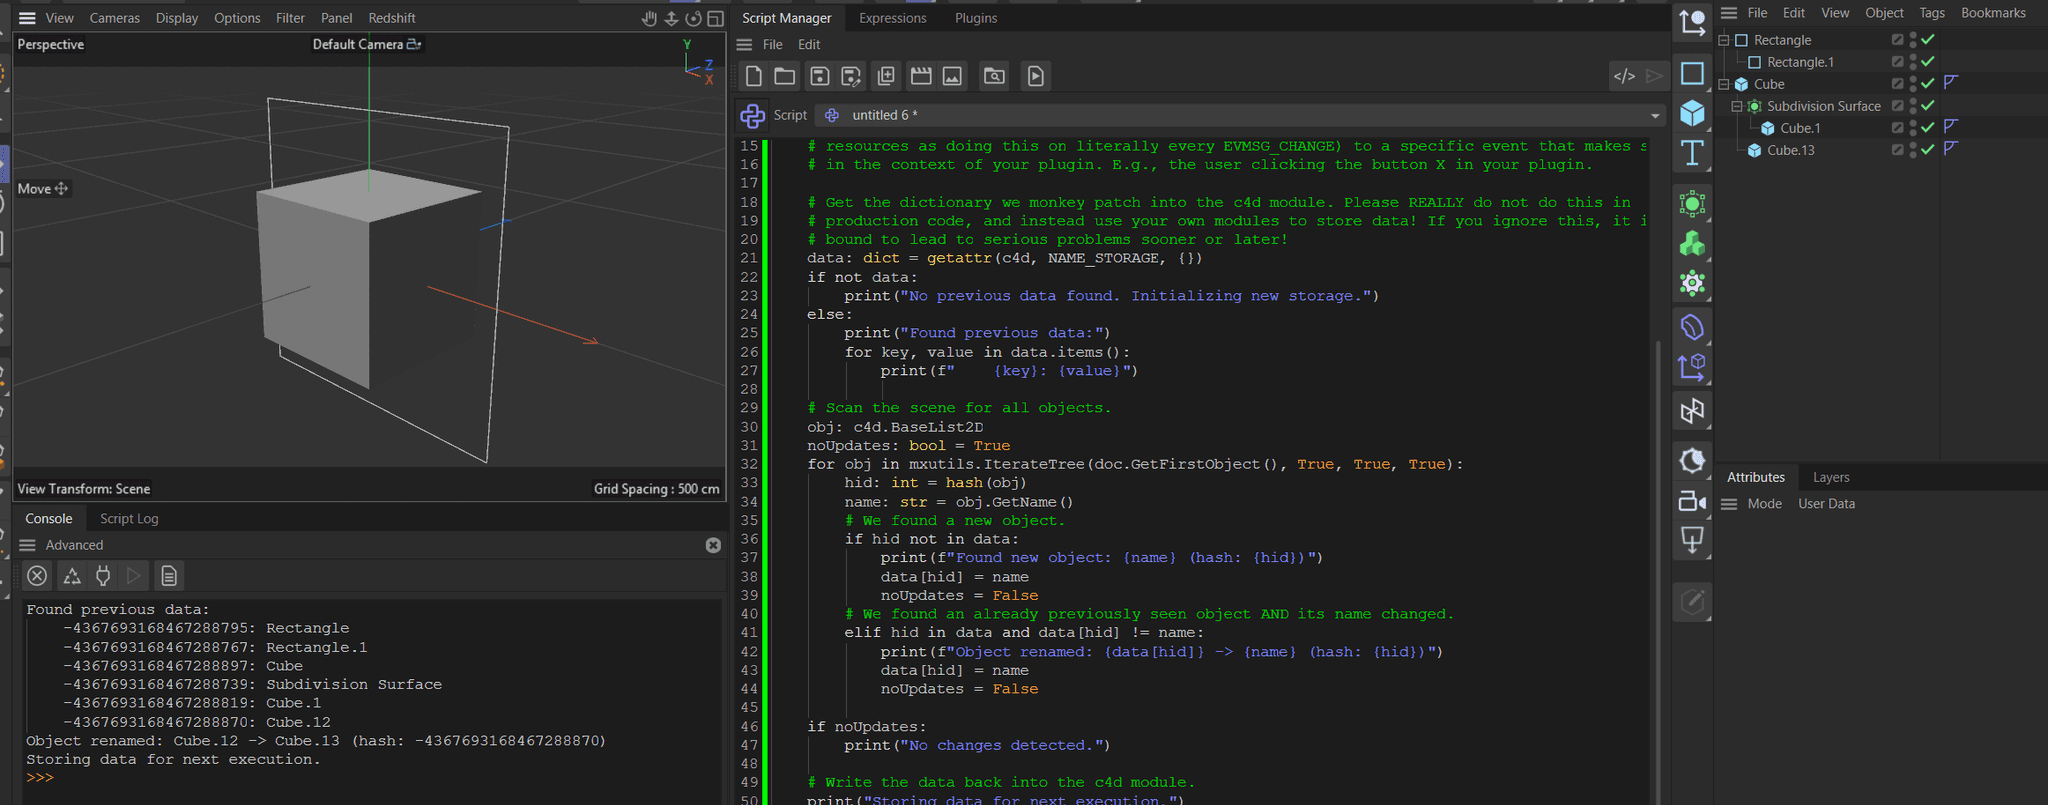This screenshot has height=805, width=2048.
Task: Open the Object Manager Tags menu
Action: (1932, 13)
